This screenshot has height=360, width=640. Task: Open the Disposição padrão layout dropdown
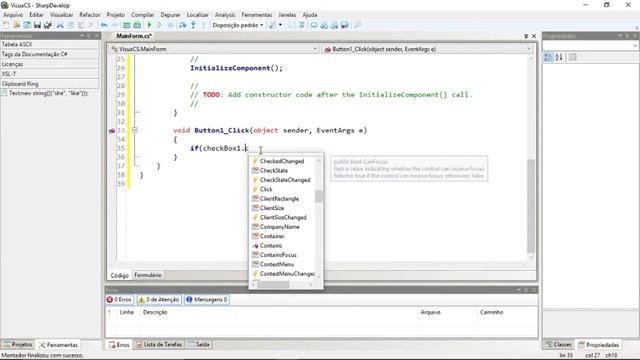262,25
